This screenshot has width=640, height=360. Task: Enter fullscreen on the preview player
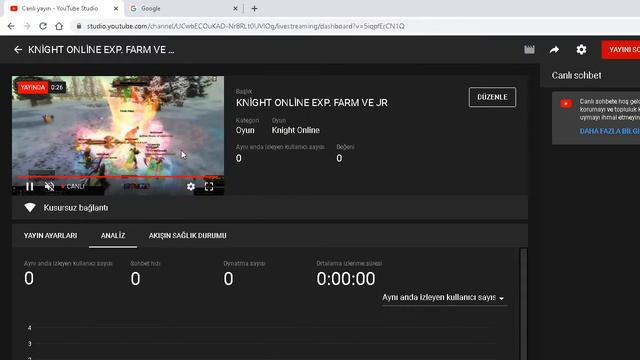coord(209,187)
